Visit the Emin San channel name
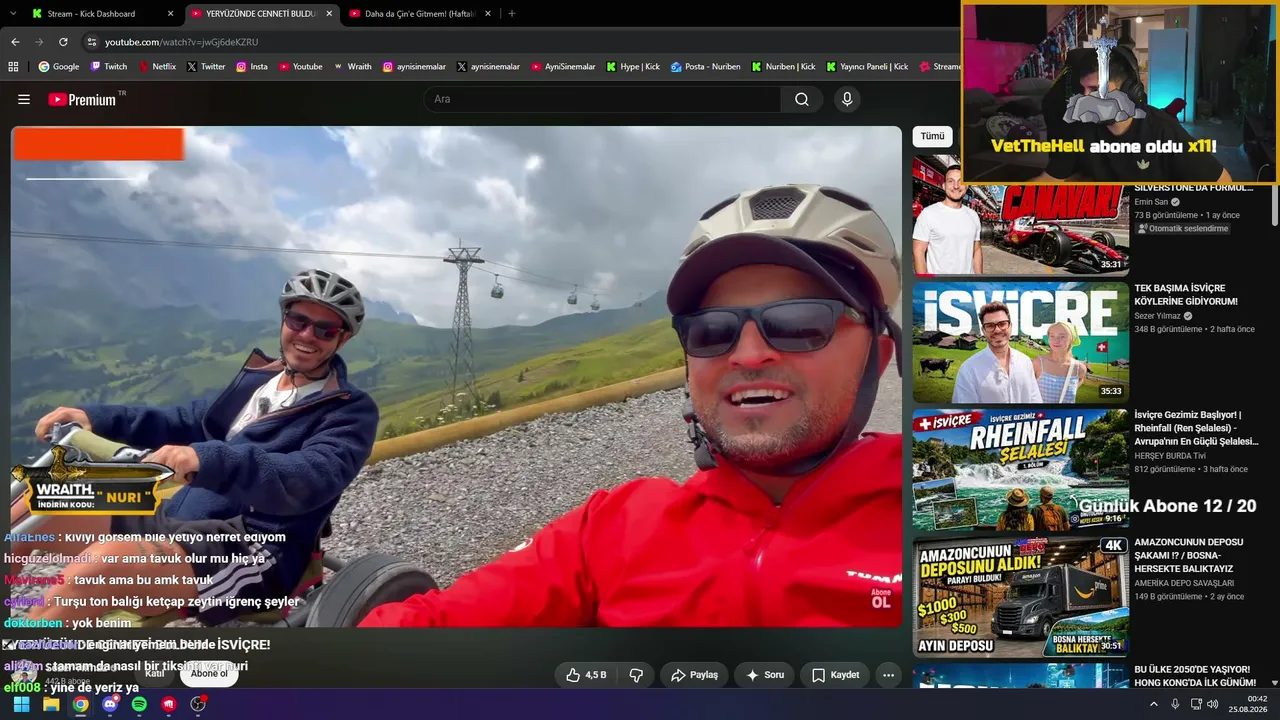1280x720 pixels. pyautogui.click(x=1151, y=202)
